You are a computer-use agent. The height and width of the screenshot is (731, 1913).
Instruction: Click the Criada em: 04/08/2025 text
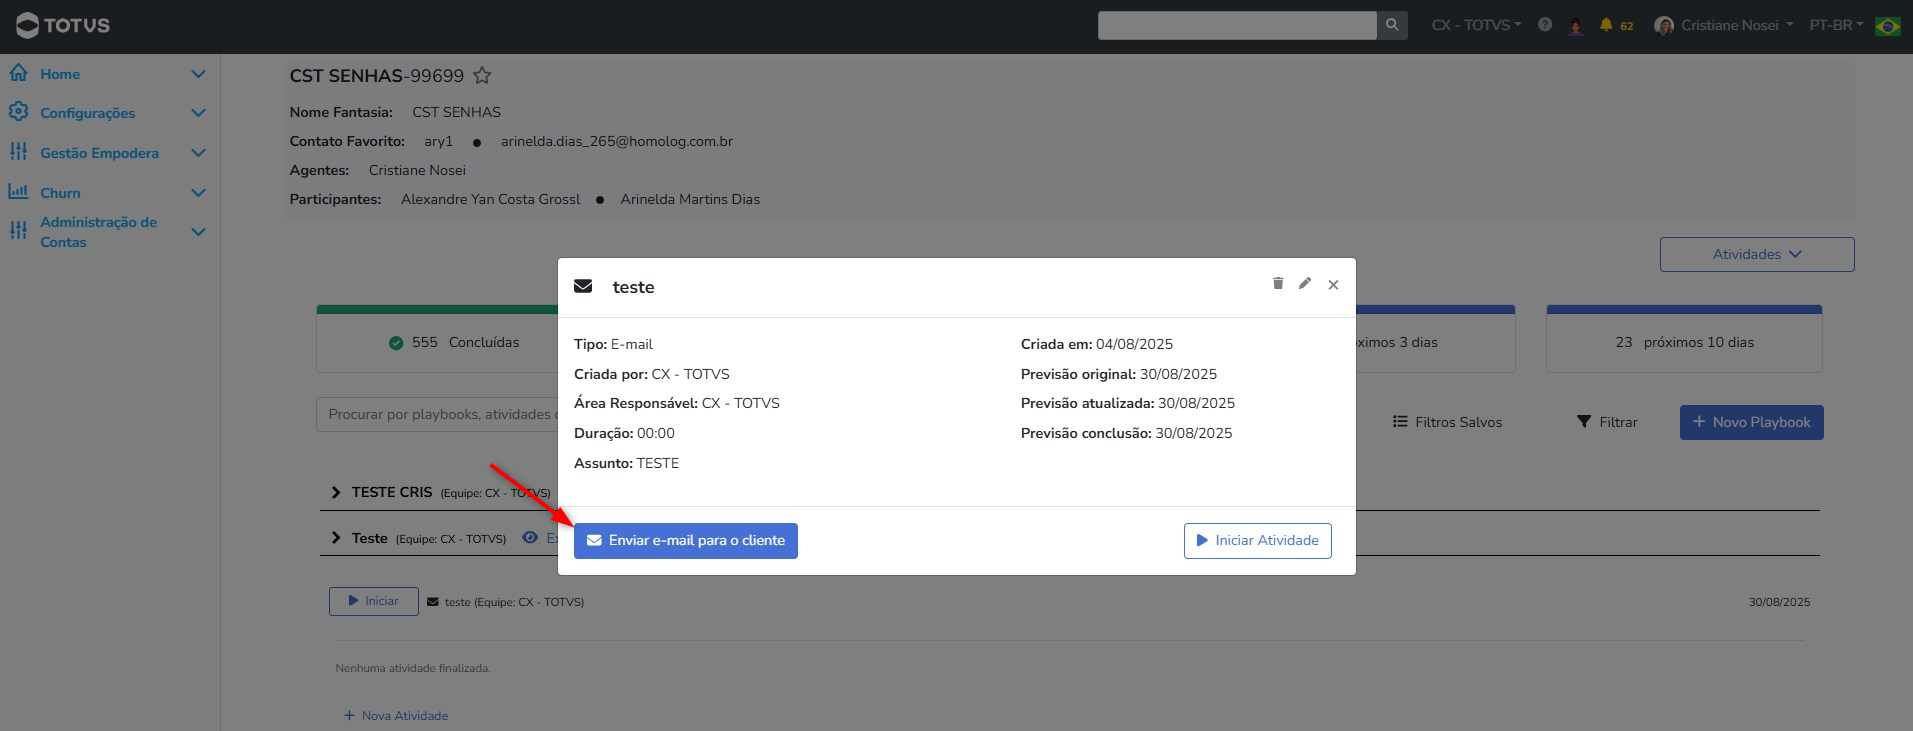pyautogui.click(x=1097, y=344)
